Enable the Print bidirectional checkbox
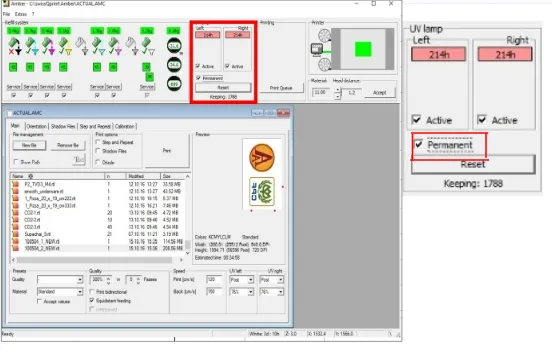 click(92, 292)
